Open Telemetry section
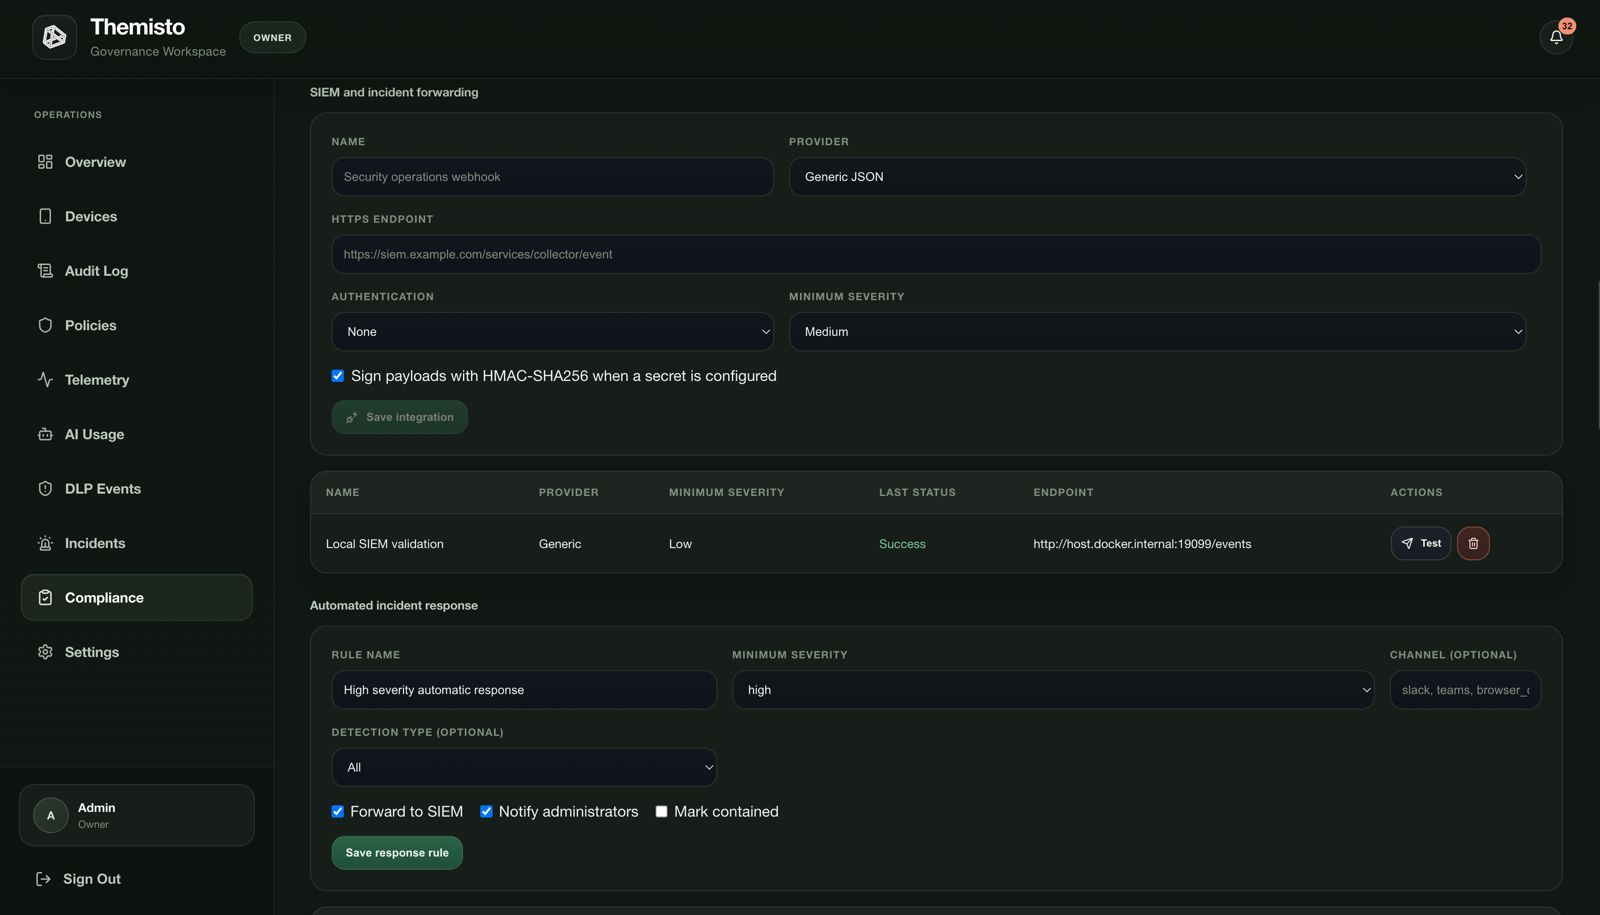Image resolution: width=1600 pixels, height=915 pixels. pyautogui.click(x=136, y=380)
